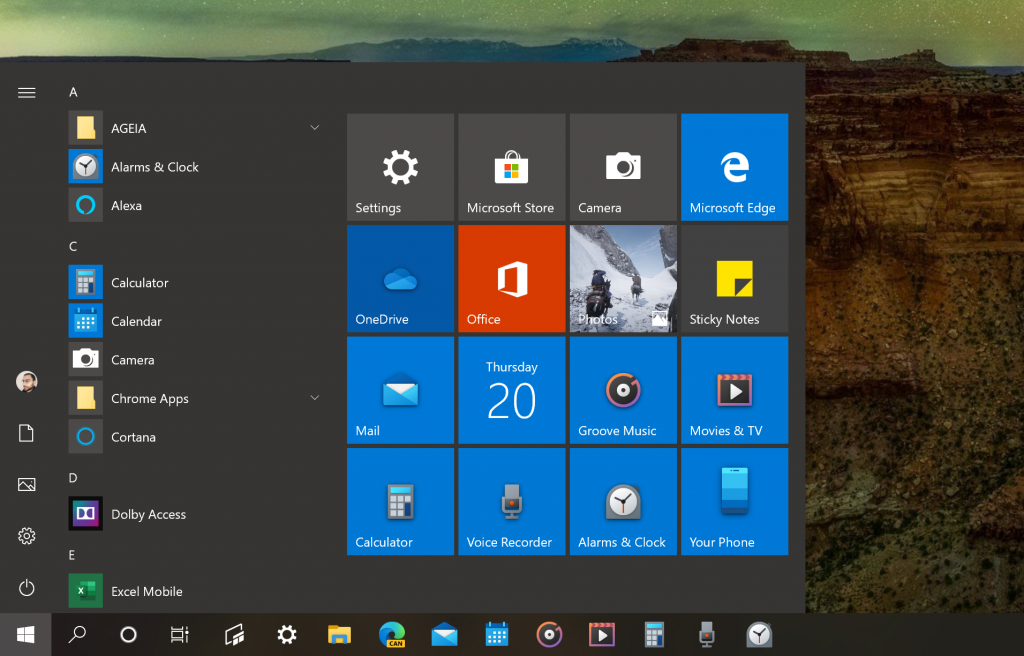
Task: Launch Excel Mobile from the app list
Action: tap(196, 591)
